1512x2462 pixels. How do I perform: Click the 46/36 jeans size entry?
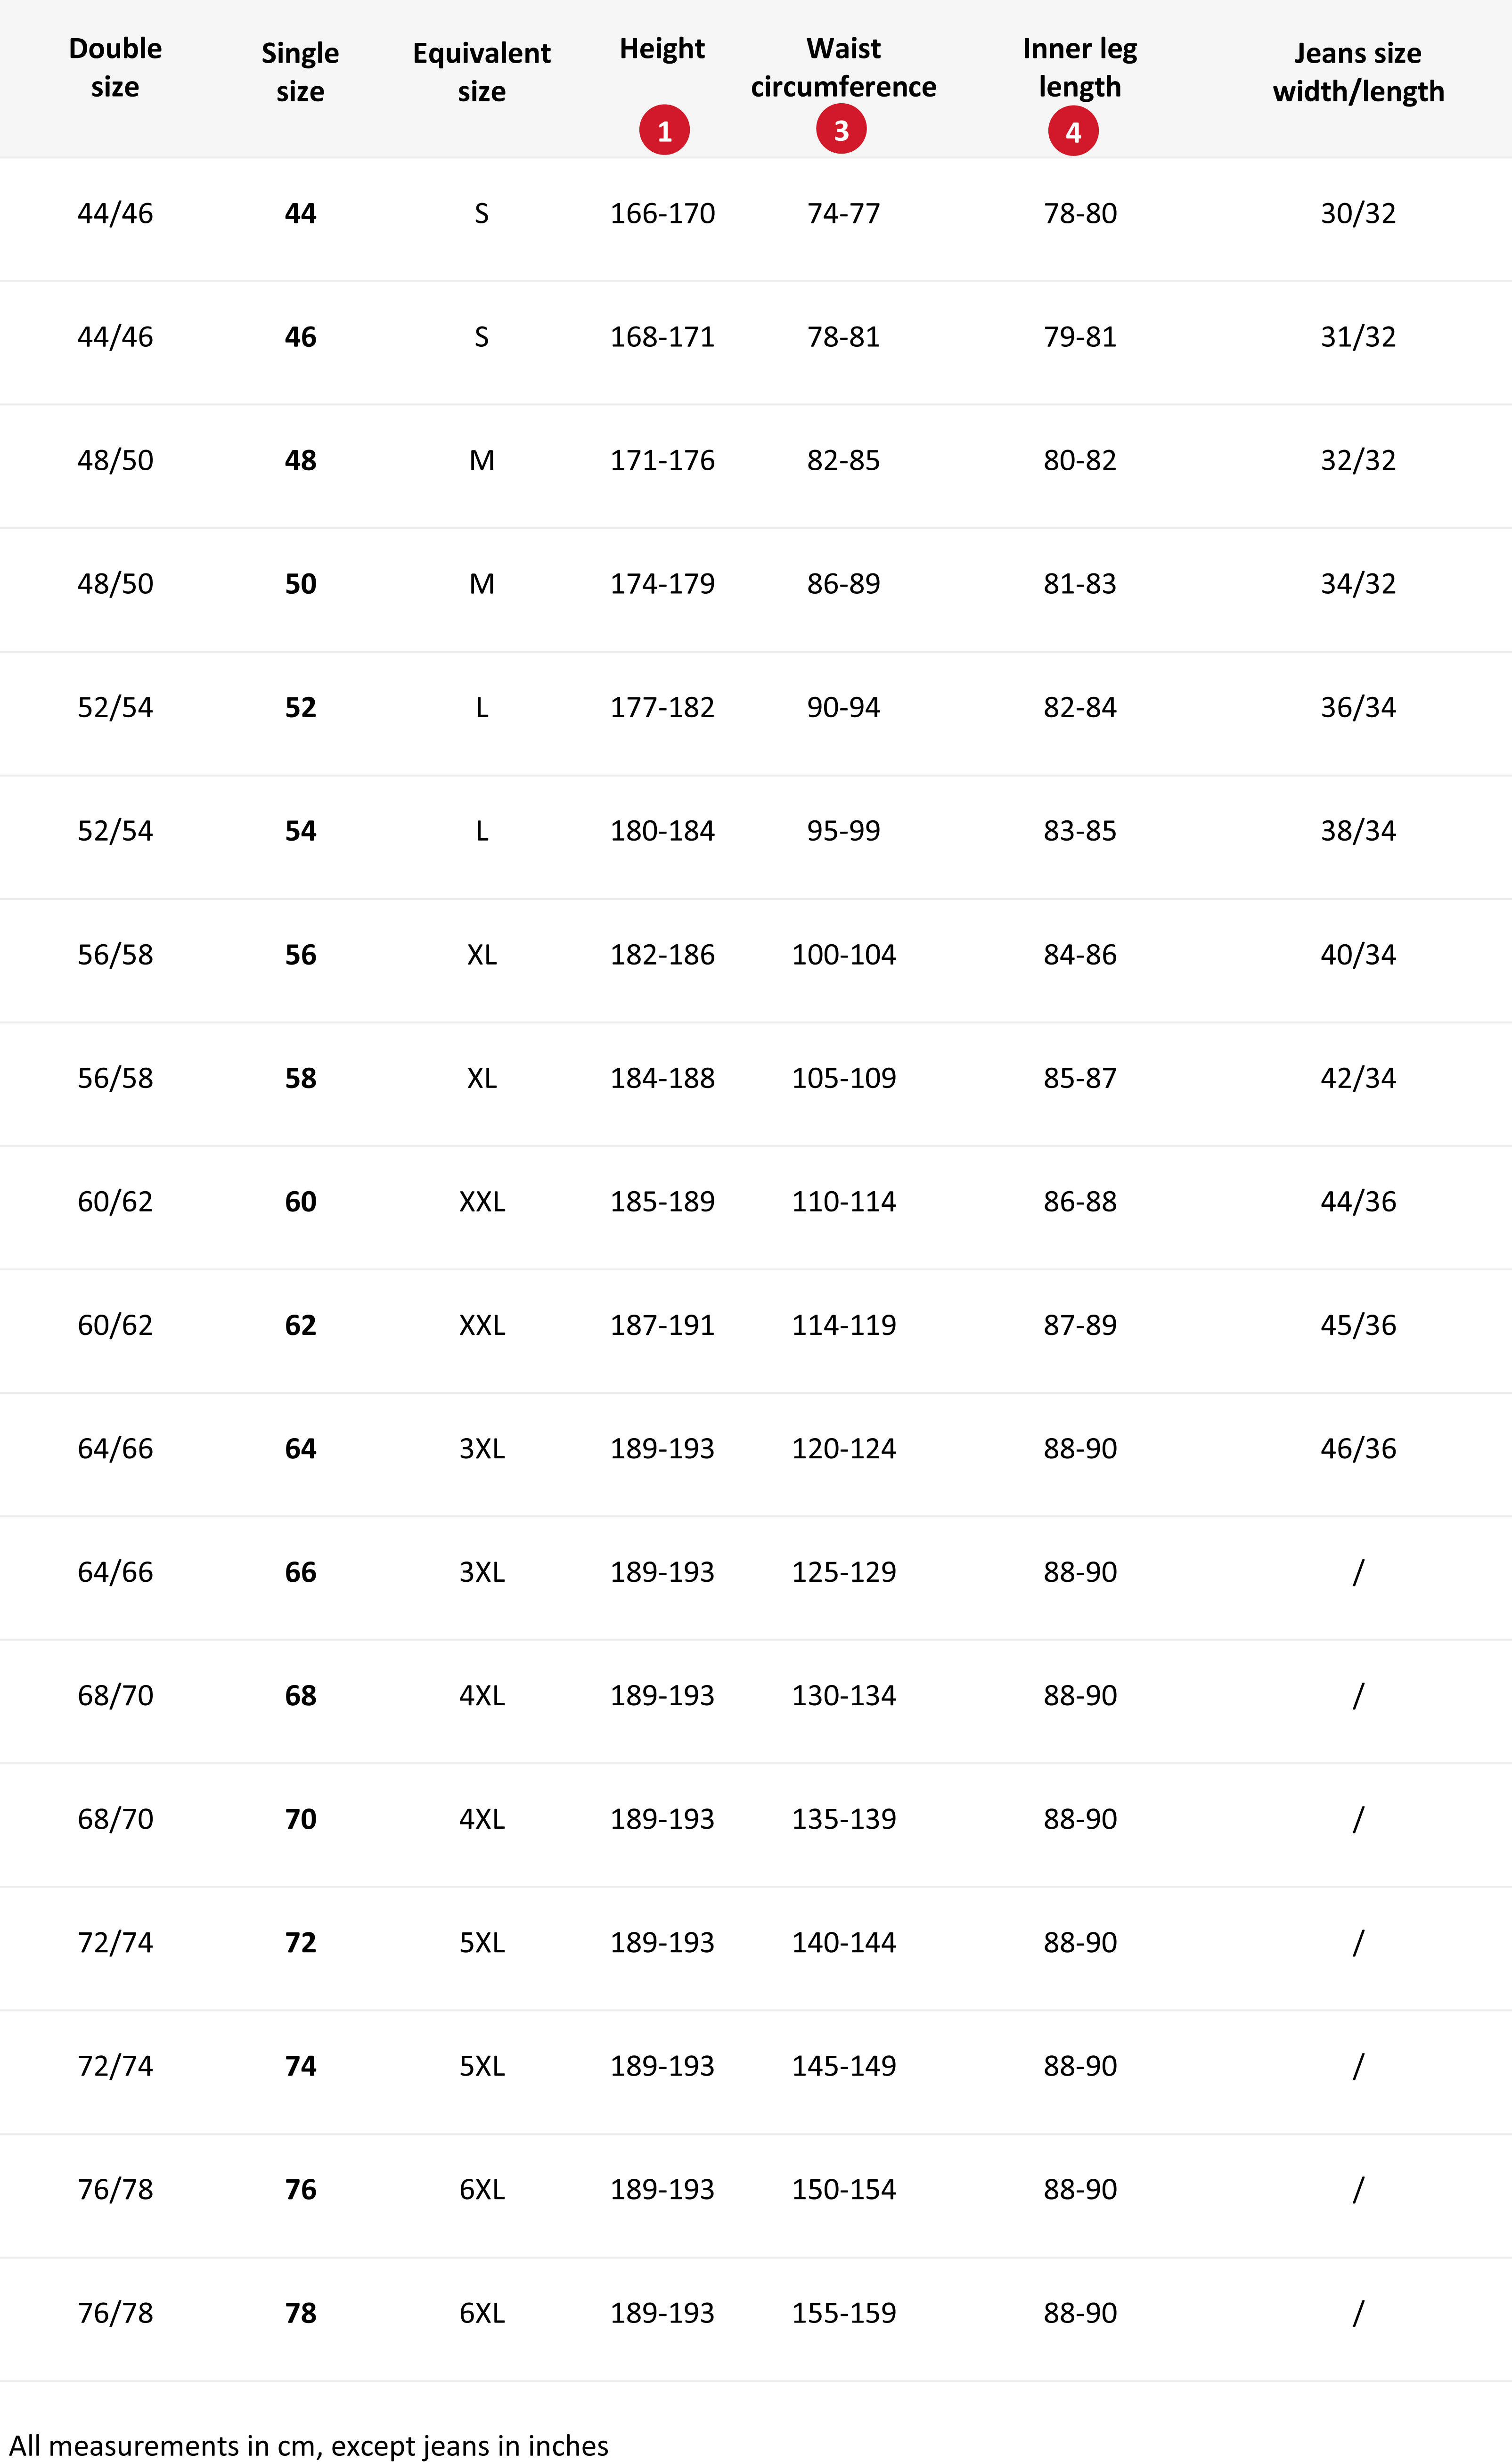point(1358,1449)
